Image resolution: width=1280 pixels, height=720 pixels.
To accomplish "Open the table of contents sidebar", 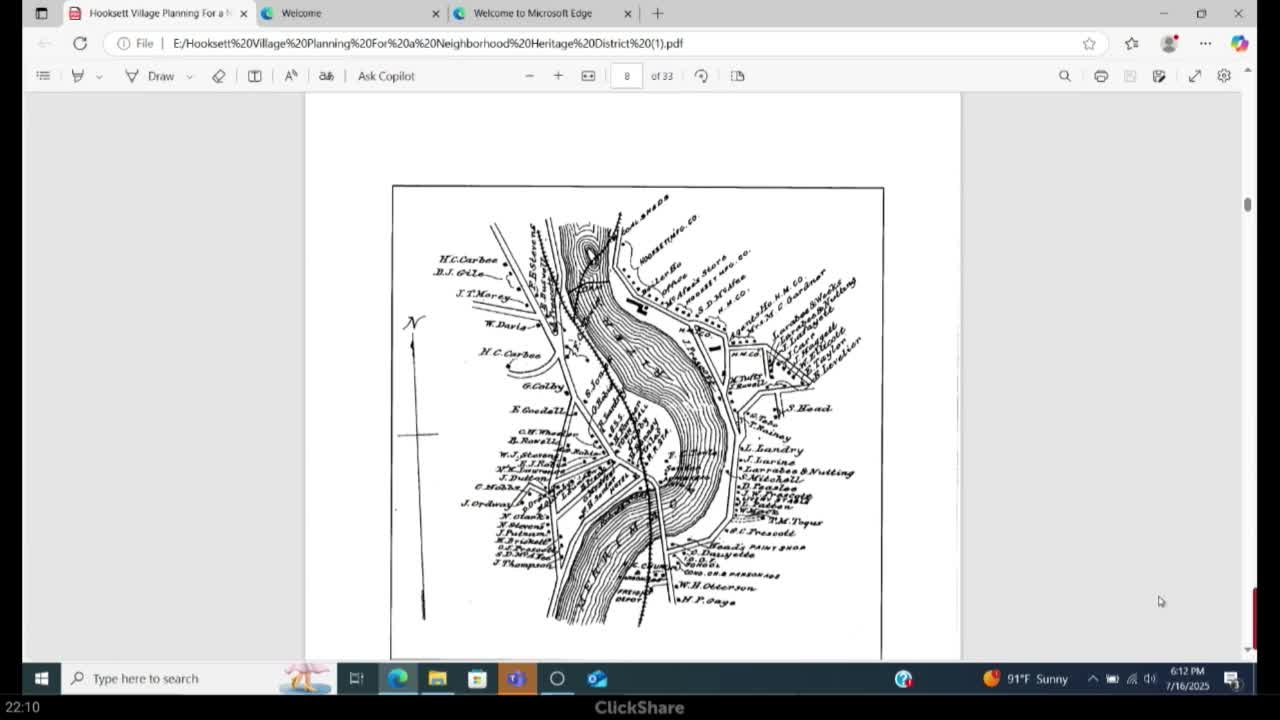I will (x=43, y=76).
